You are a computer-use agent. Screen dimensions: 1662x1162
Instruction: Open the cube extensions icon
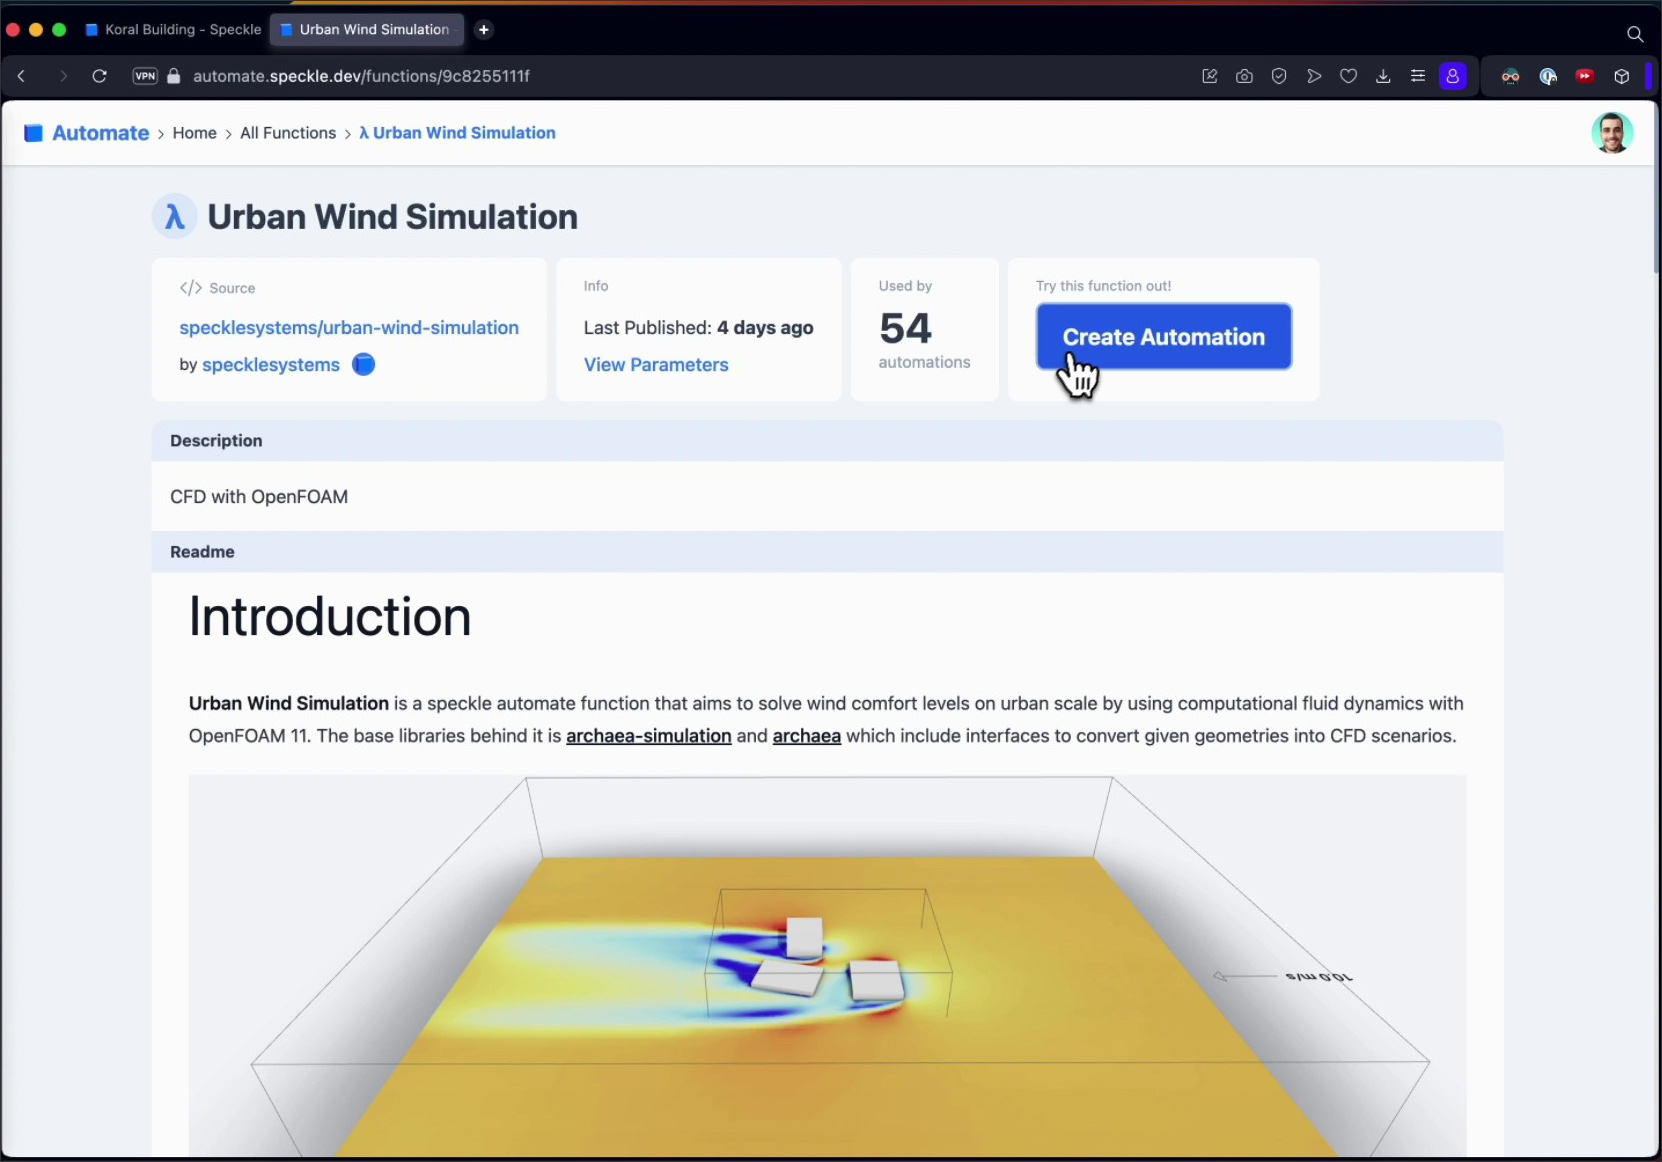pos(1622,76)
